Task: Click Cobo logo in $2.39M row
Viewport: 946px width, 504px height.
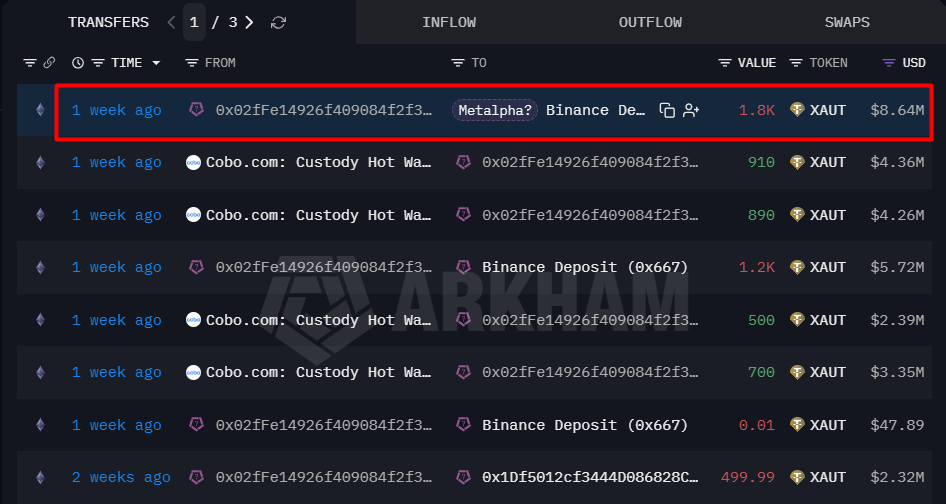Action: 193,320
